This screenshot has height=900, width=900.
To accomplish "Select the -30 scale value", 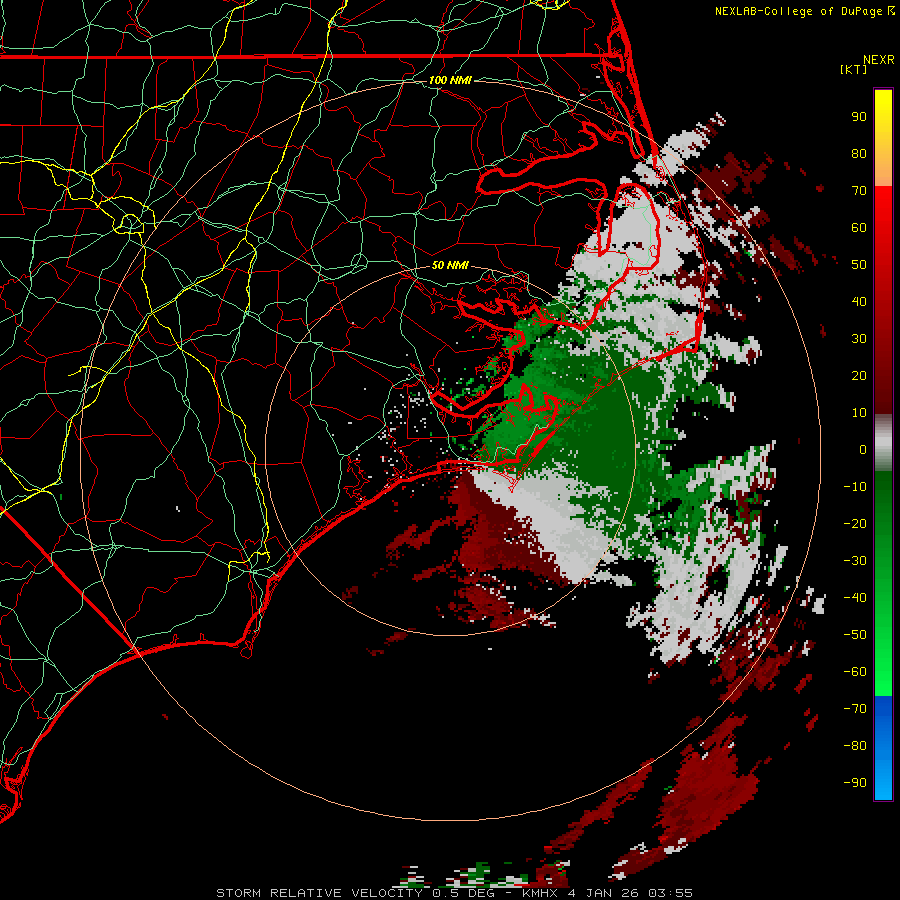I will 855,561.
